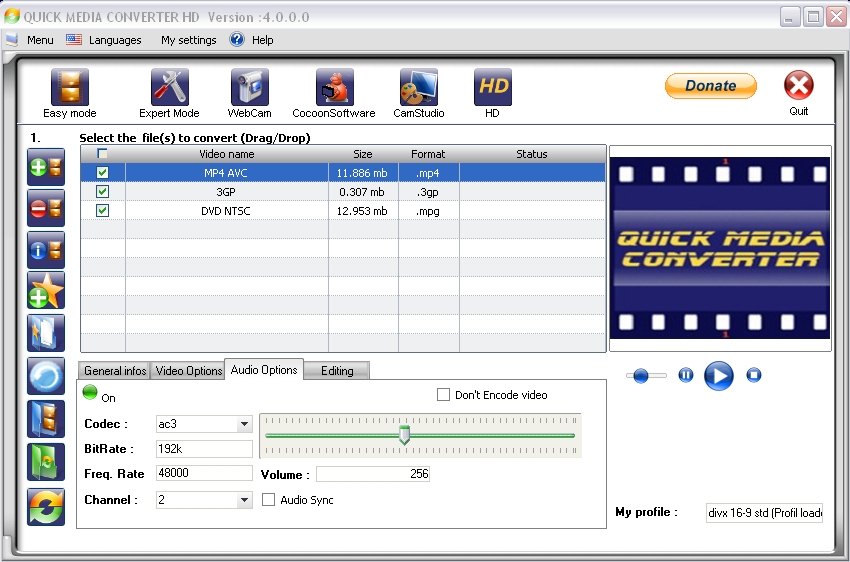Viewport: 850px width, 562px height.
Task: Switch to Easy mode
Action: click(69, 87)
